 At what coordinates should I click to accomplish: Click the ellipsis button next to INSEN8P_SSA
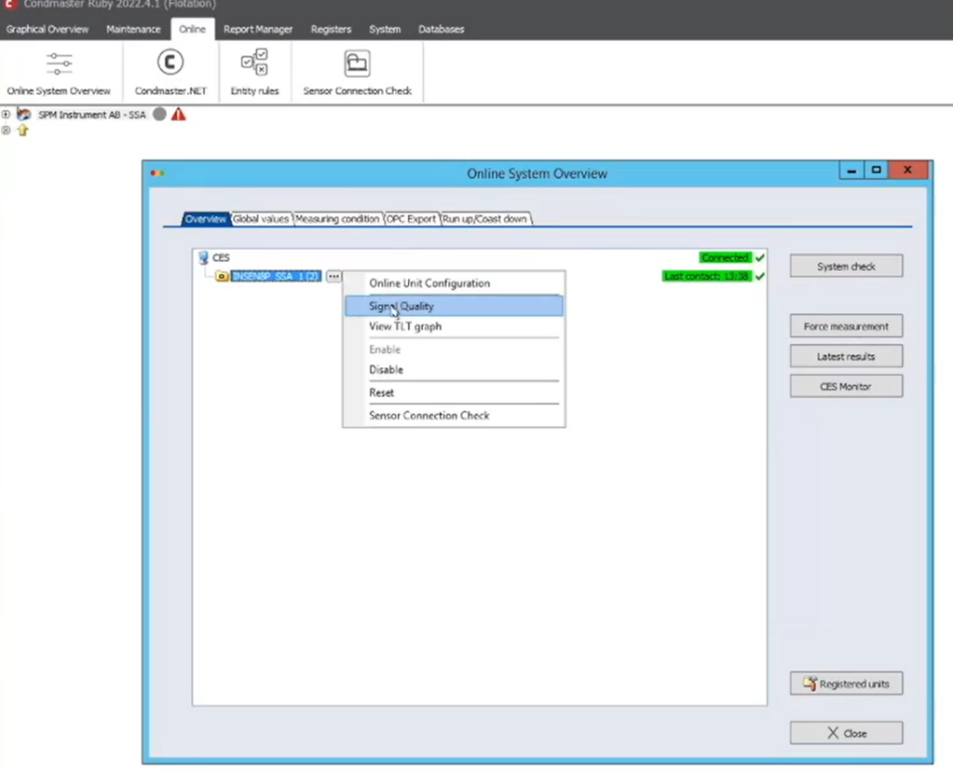point(333,276)
